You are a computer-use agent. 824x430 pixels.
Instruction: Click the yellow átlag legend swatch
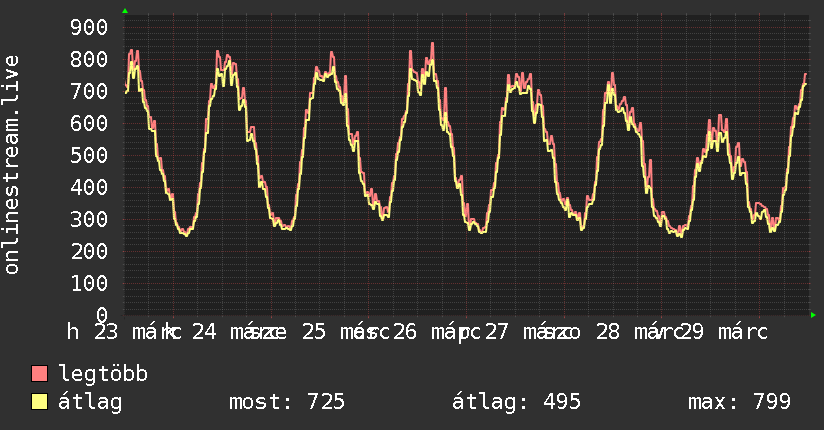tap(40, 402)
